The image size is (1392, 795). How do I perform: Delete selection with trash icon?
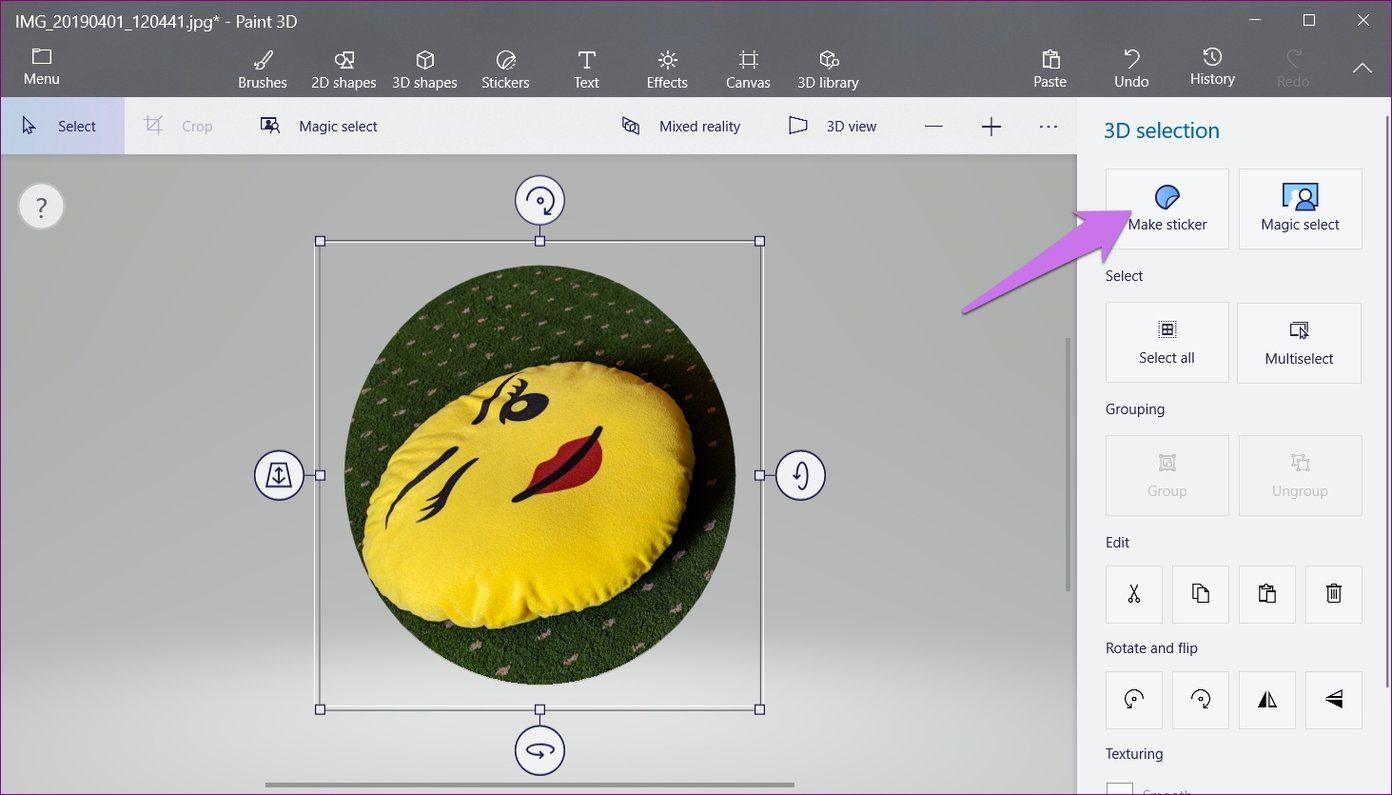[1334, 594]
